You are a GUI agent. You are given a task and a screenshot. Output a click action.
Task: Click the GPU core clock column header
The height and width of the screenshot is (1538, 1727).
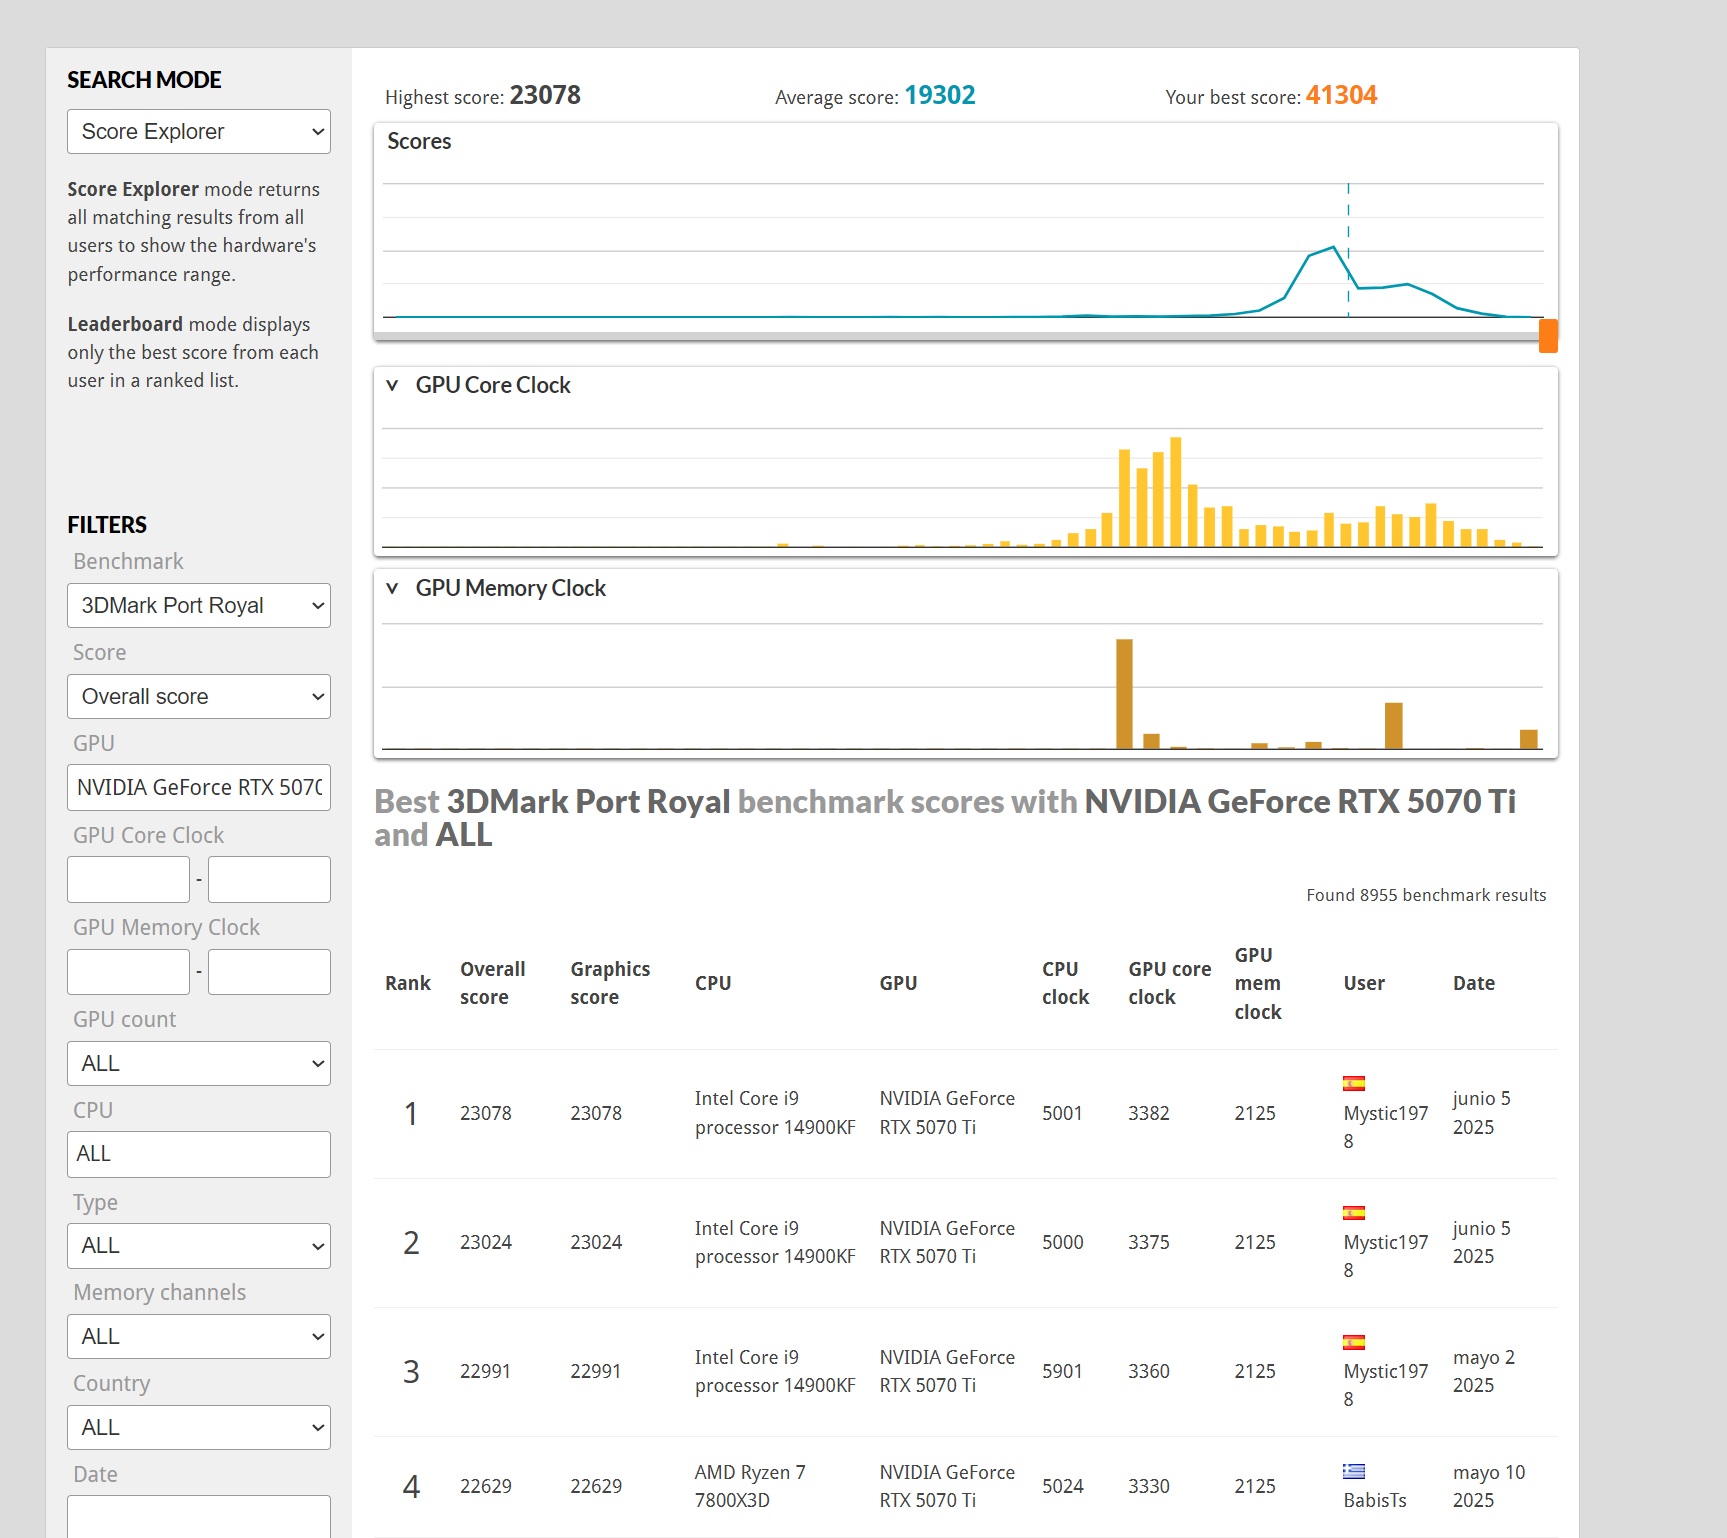point(1170,983)
